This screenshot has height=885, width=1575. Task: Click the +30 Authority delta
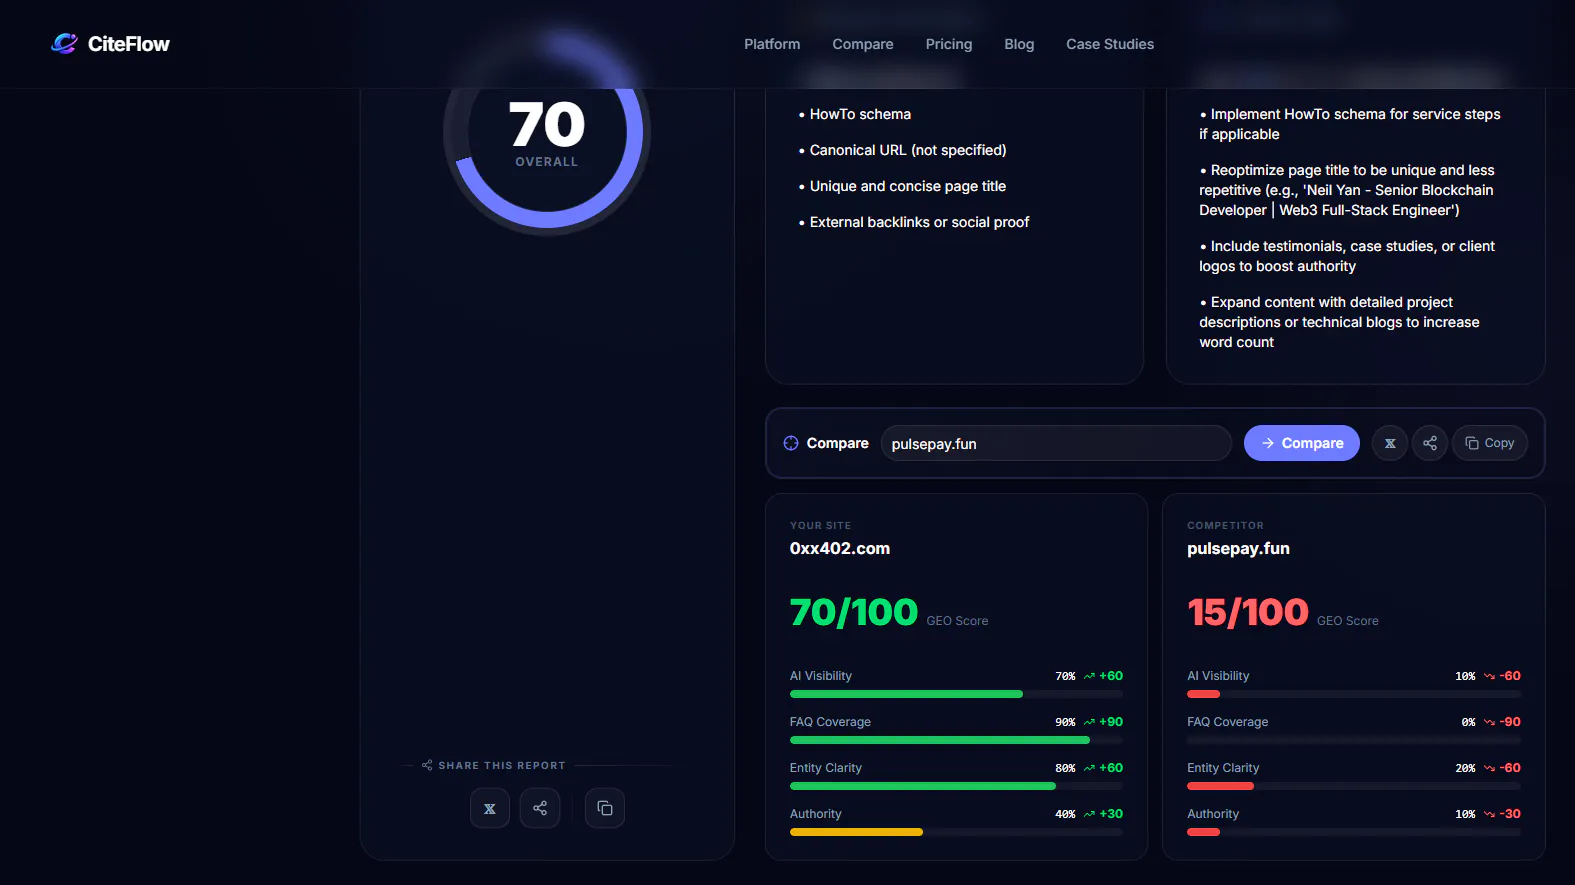tap(1111, 814)
